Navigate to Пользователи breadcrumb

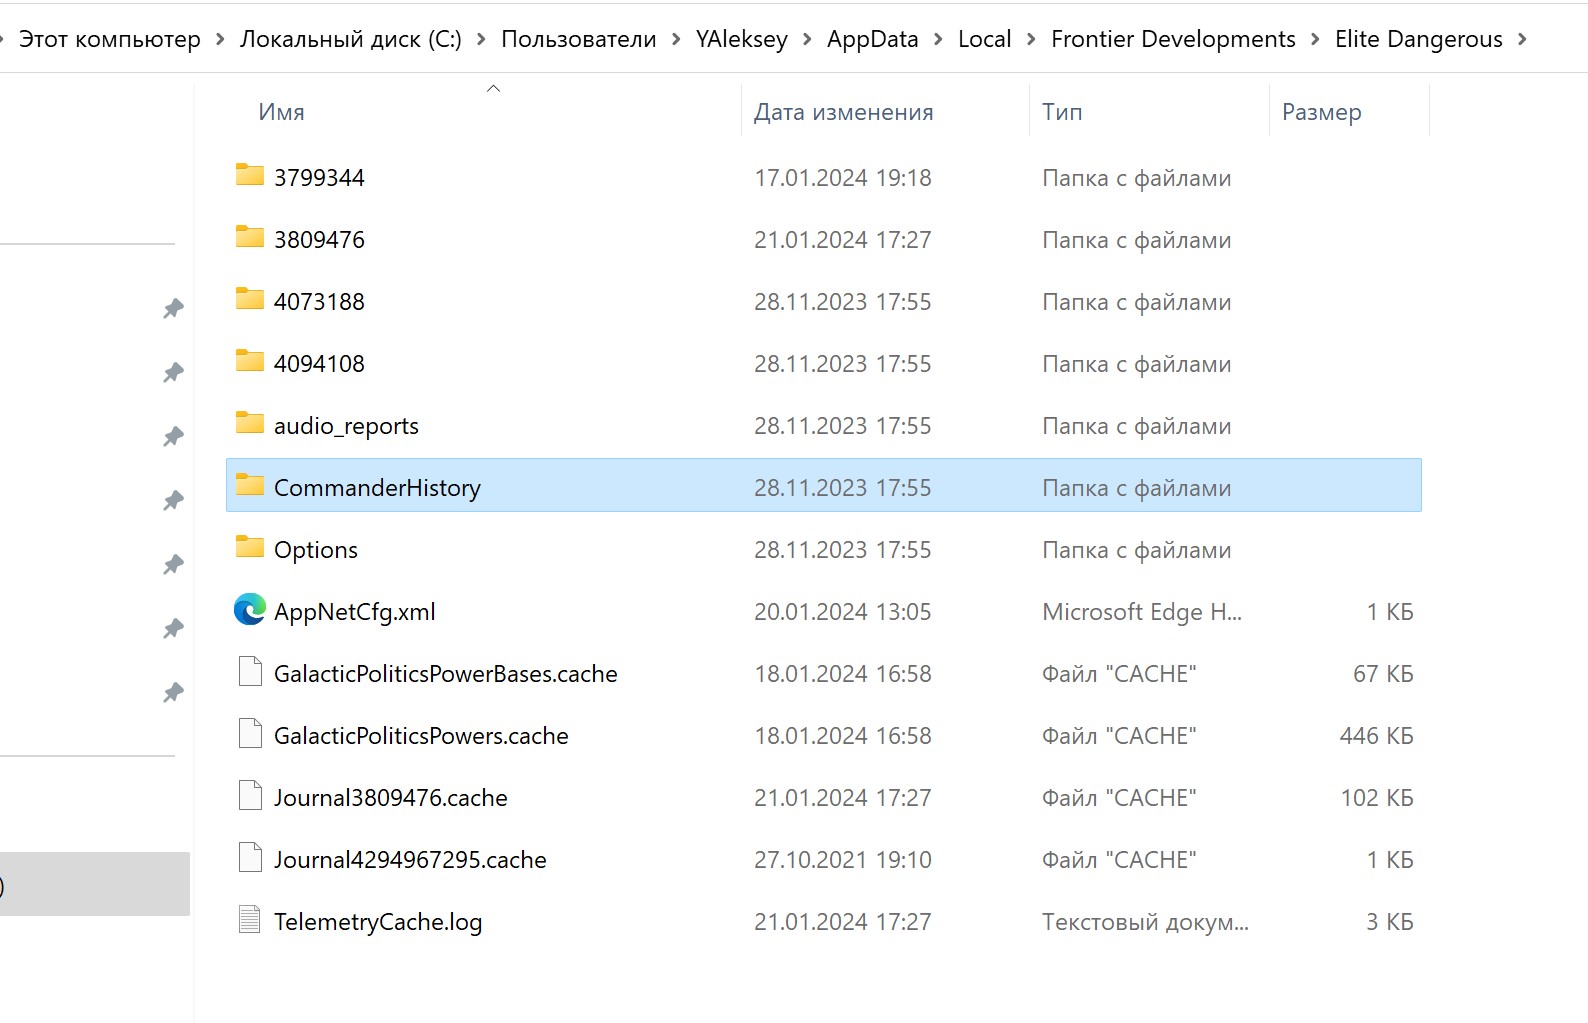point(579,39)
